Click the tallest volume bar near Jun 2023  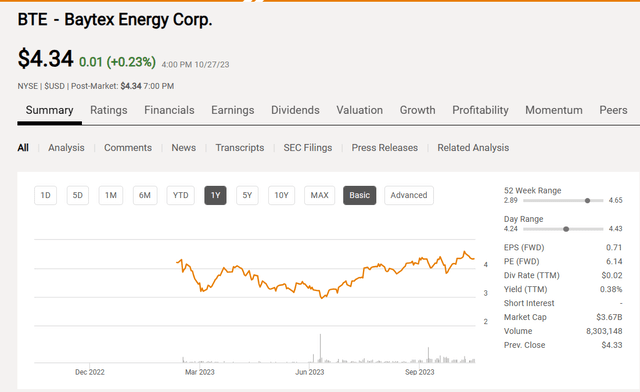[320, 348]
